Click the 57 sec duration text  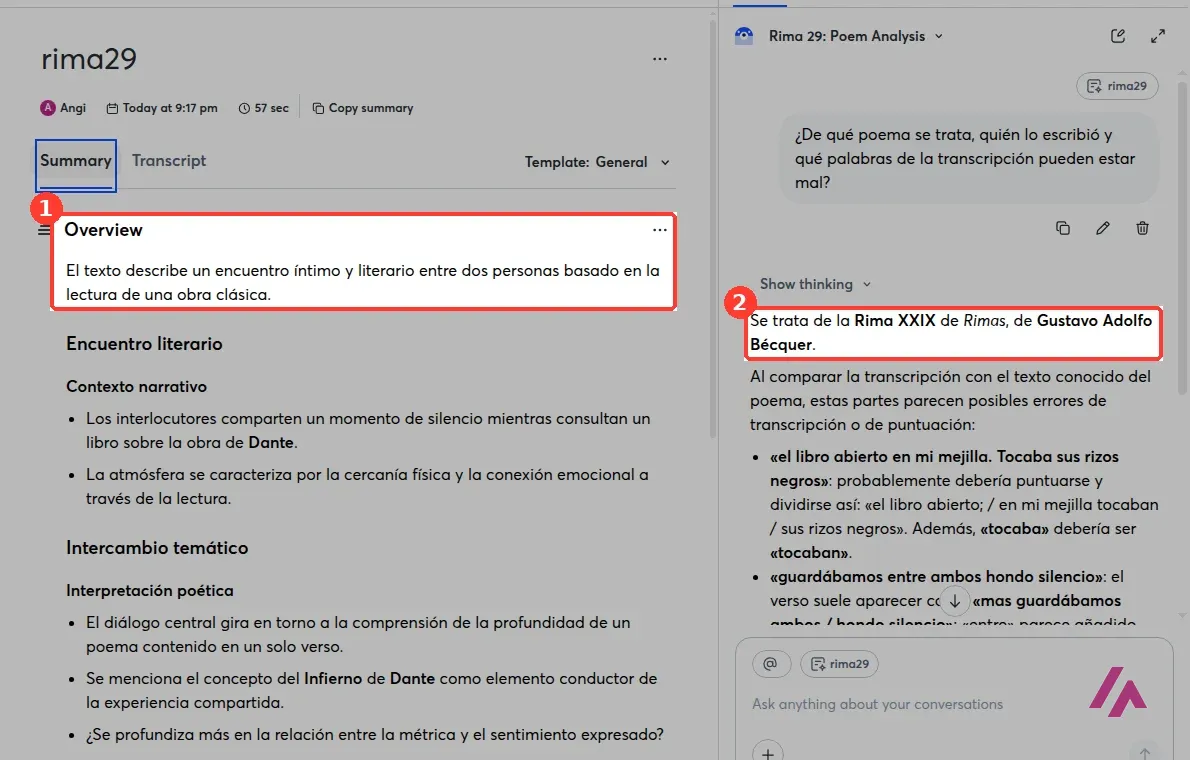click(x=272, y=108)
